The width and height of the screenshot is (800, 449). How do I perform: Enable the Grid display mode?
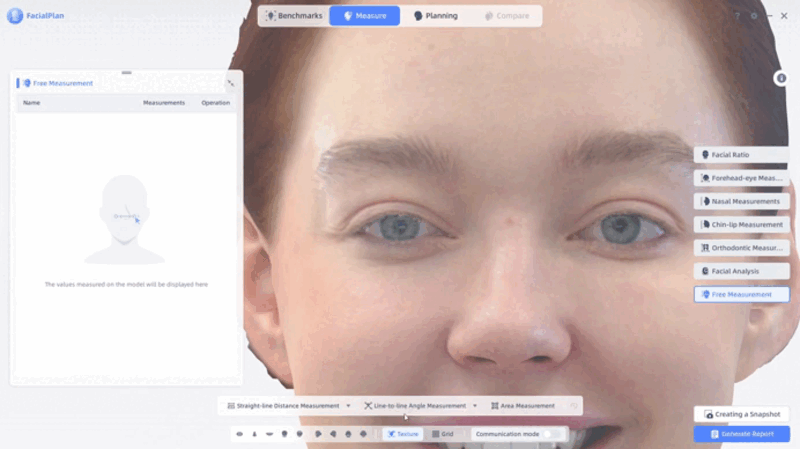[x=442, y=434]
